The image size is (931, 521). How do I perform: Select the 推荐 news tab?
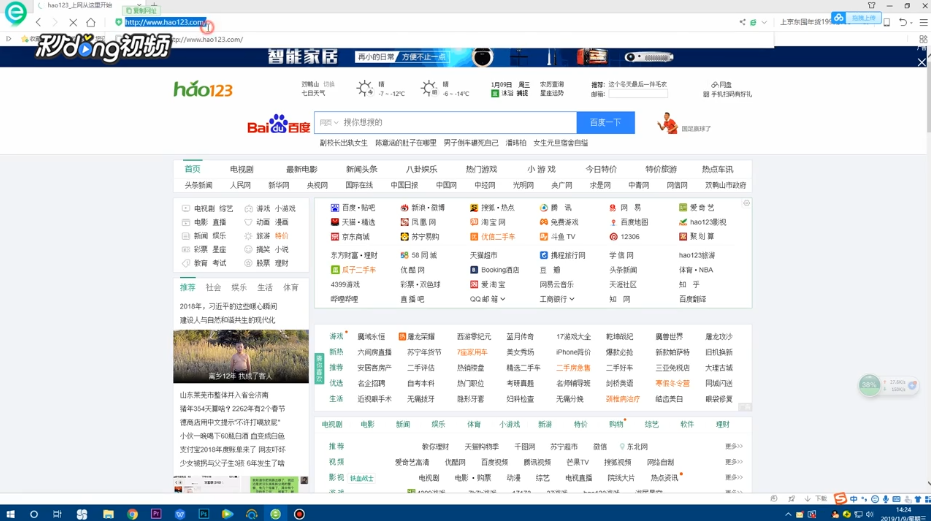[188, 288]
